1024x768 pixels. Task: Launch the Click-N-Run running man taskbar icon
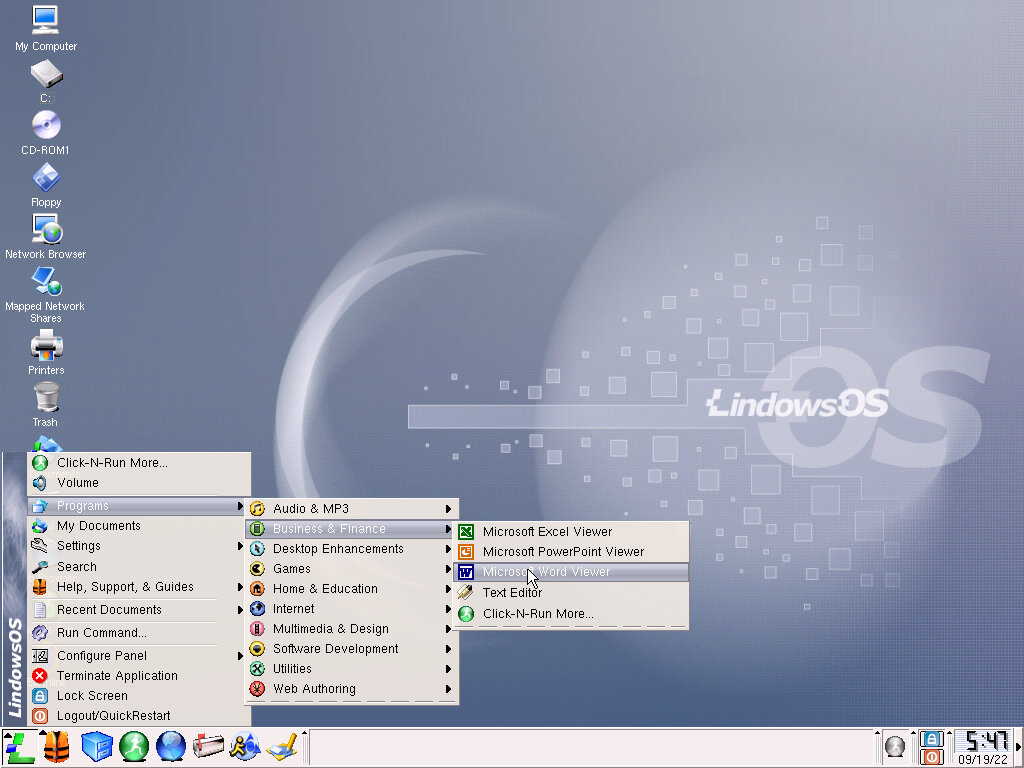click(x=134, y=747)
